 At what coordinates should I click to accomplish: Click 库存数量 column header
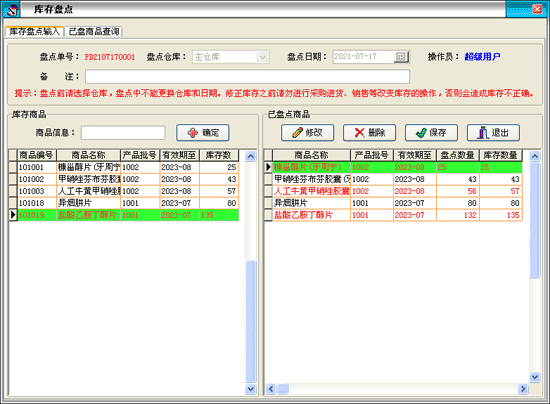pos(501,155)
